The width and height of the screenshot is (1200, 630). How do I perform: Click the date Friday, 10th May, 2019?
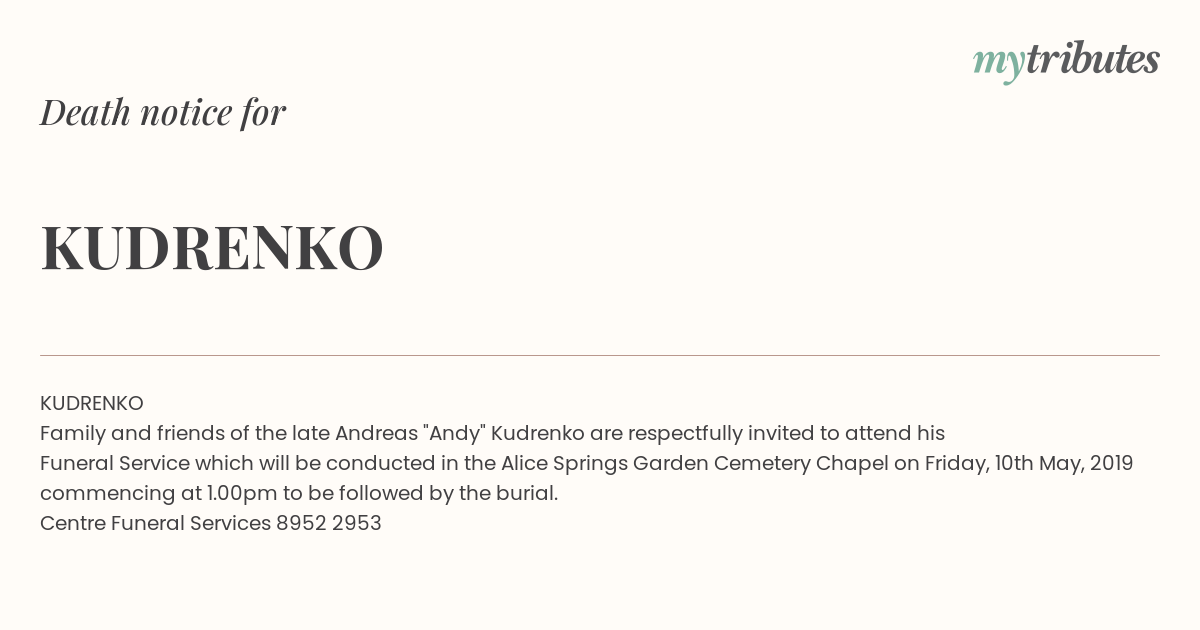click(1029, 463)
